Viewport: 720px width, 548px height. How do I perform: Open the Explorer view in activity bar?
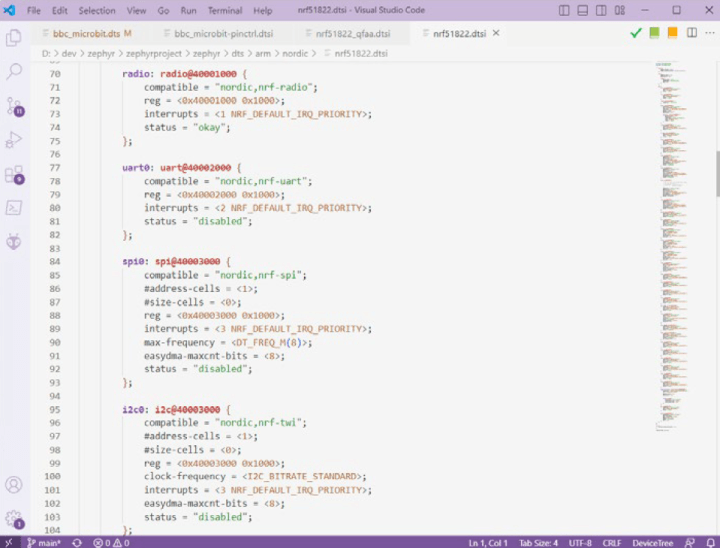(x=14, y=38)
